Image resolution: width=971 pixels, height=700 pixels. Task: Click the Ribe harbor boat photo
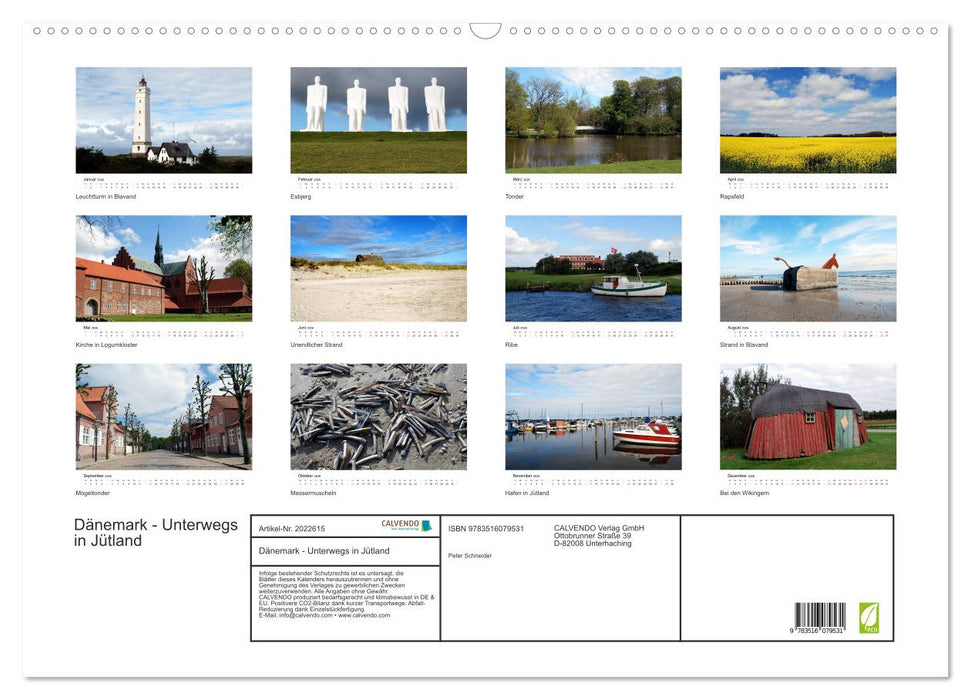click(593, 268)
